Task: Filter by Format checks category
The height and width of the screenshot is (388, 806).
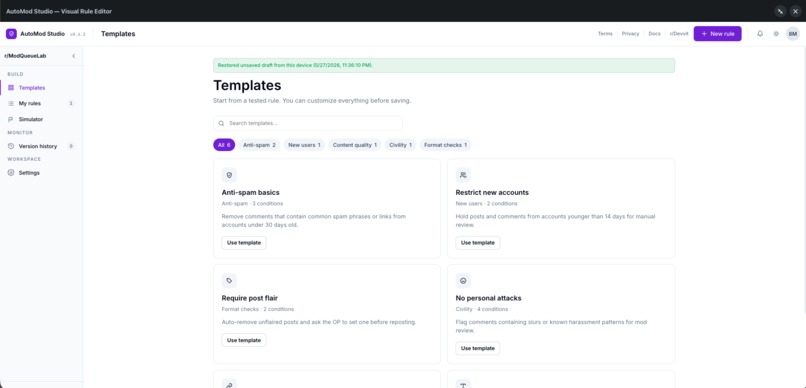Action: [445, 145]
